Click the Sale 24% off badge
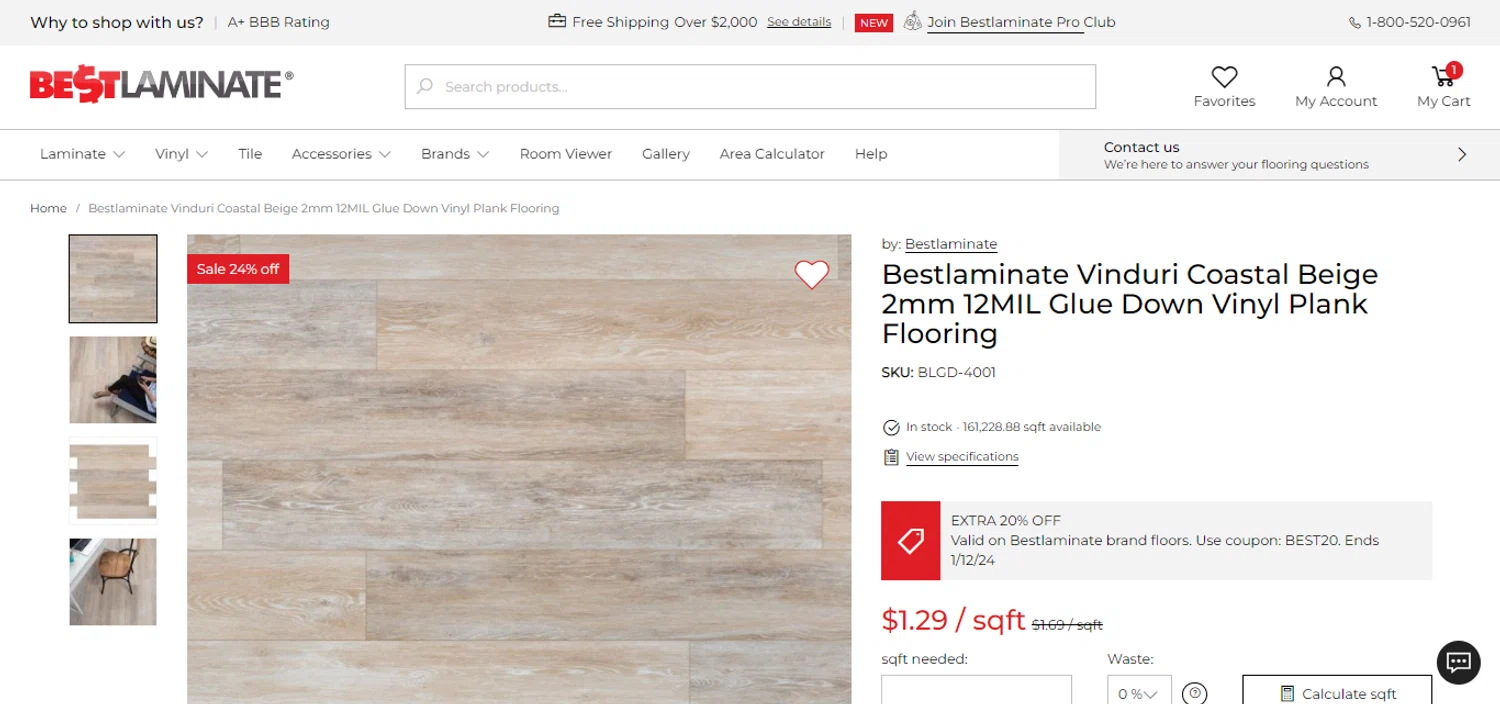The width and height of the screenshot is (1500, 704). pyautogui.click(x=238, y=269)
